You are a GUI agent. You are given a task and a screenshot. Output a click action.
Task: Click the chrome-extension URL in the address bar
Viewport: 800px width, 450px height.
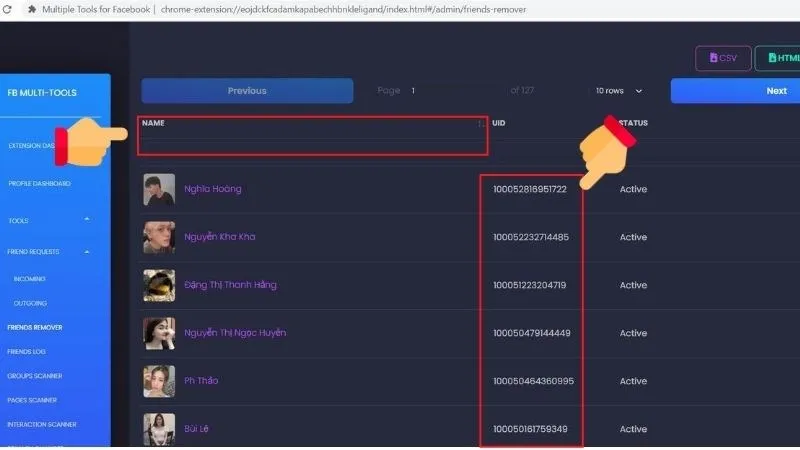[x=343, y=9]
